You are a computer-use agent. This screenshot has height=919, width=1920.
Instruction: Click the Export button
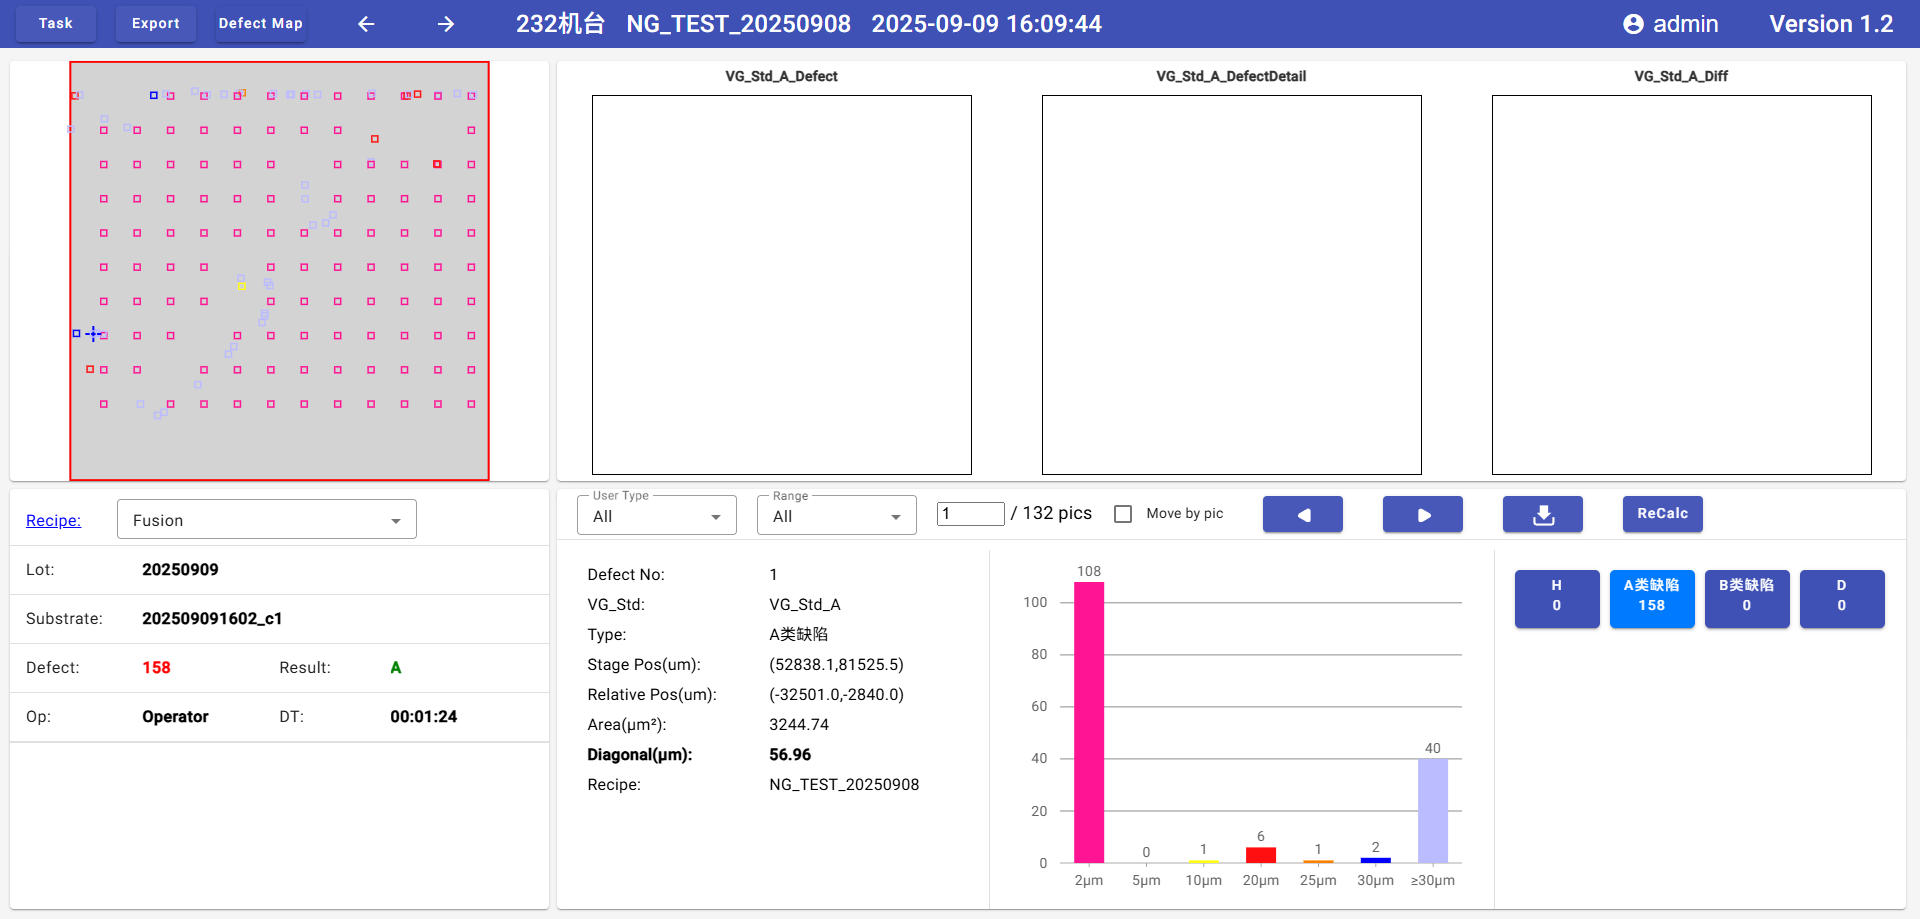pyautogui.click(x=156, y=23)
